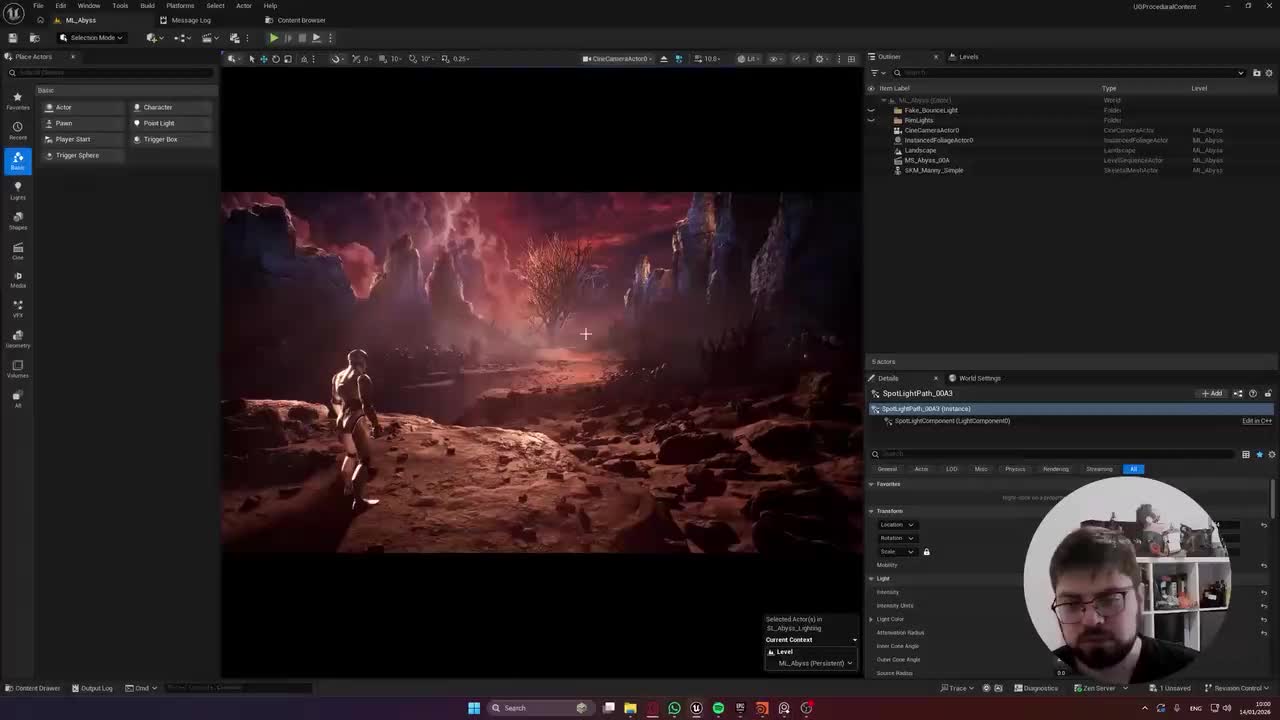Screen dimensions: 1280x720
Task: Open the Build menu
Action: (147, 6)
